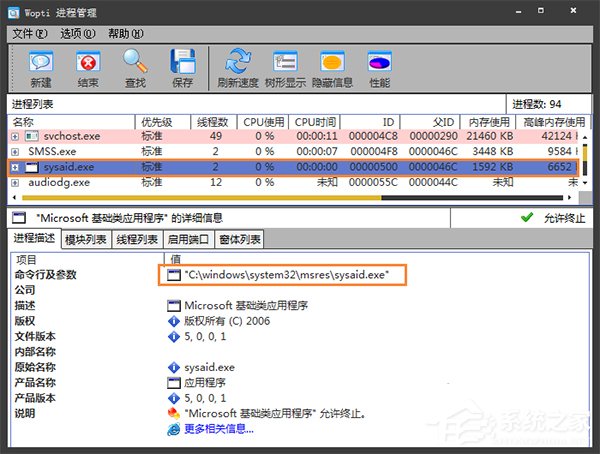This screenshot has width=600, height=454.
Task: Click the window icon beside the Microsoft 基础类应用程序 description
Action: point(174,305)
